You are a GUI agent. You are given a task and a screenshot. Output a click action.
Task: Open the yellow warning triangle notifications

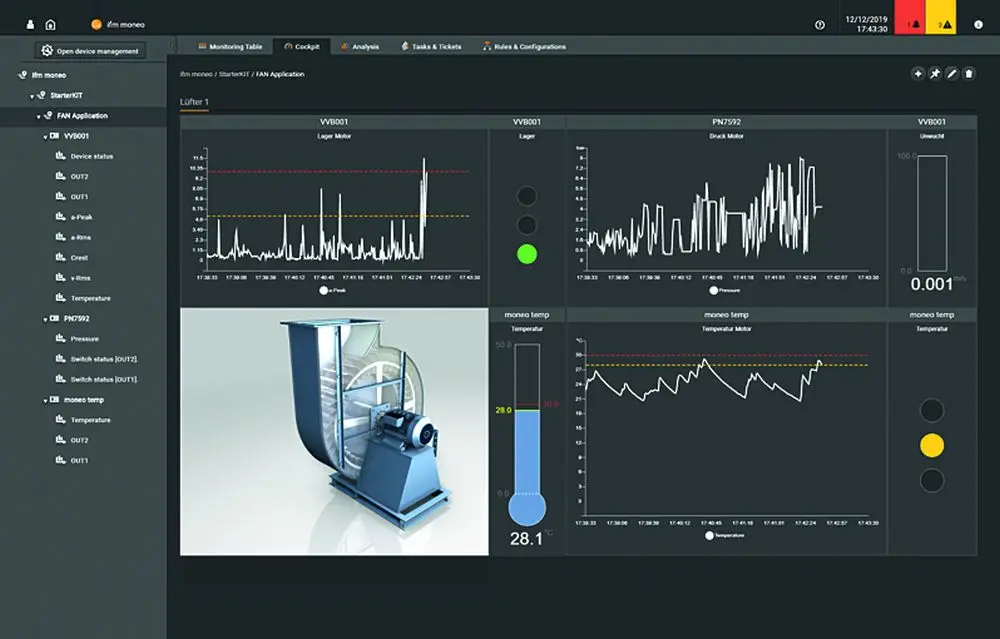[x=943, y=24]
